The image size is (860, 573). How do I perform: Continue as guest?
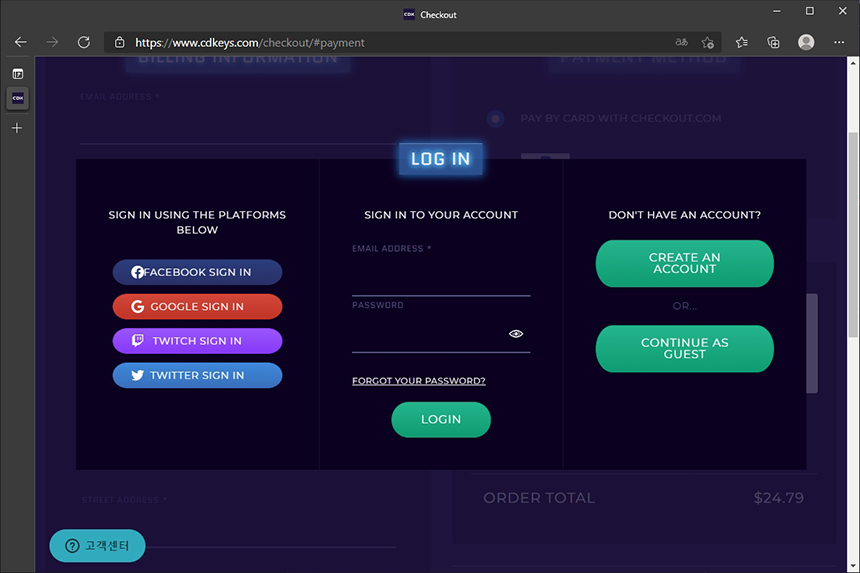coord(684,349)
